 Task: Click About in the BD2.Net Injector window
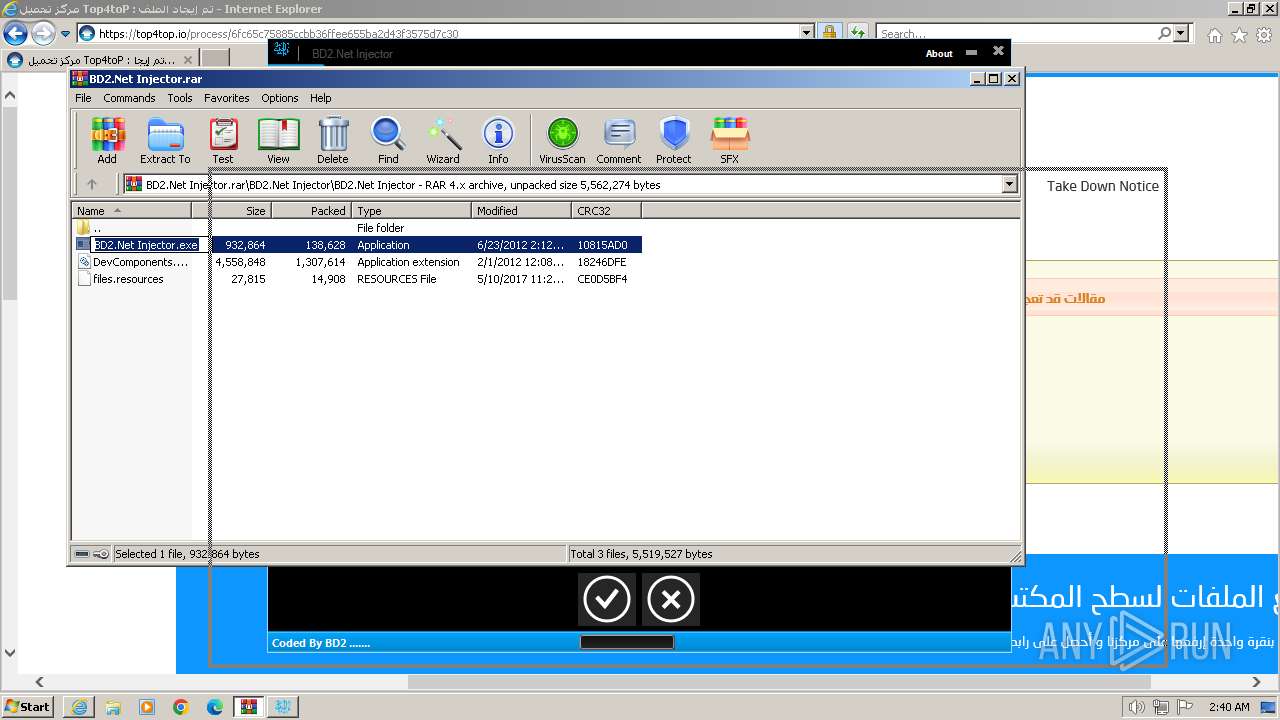[939, 54]
